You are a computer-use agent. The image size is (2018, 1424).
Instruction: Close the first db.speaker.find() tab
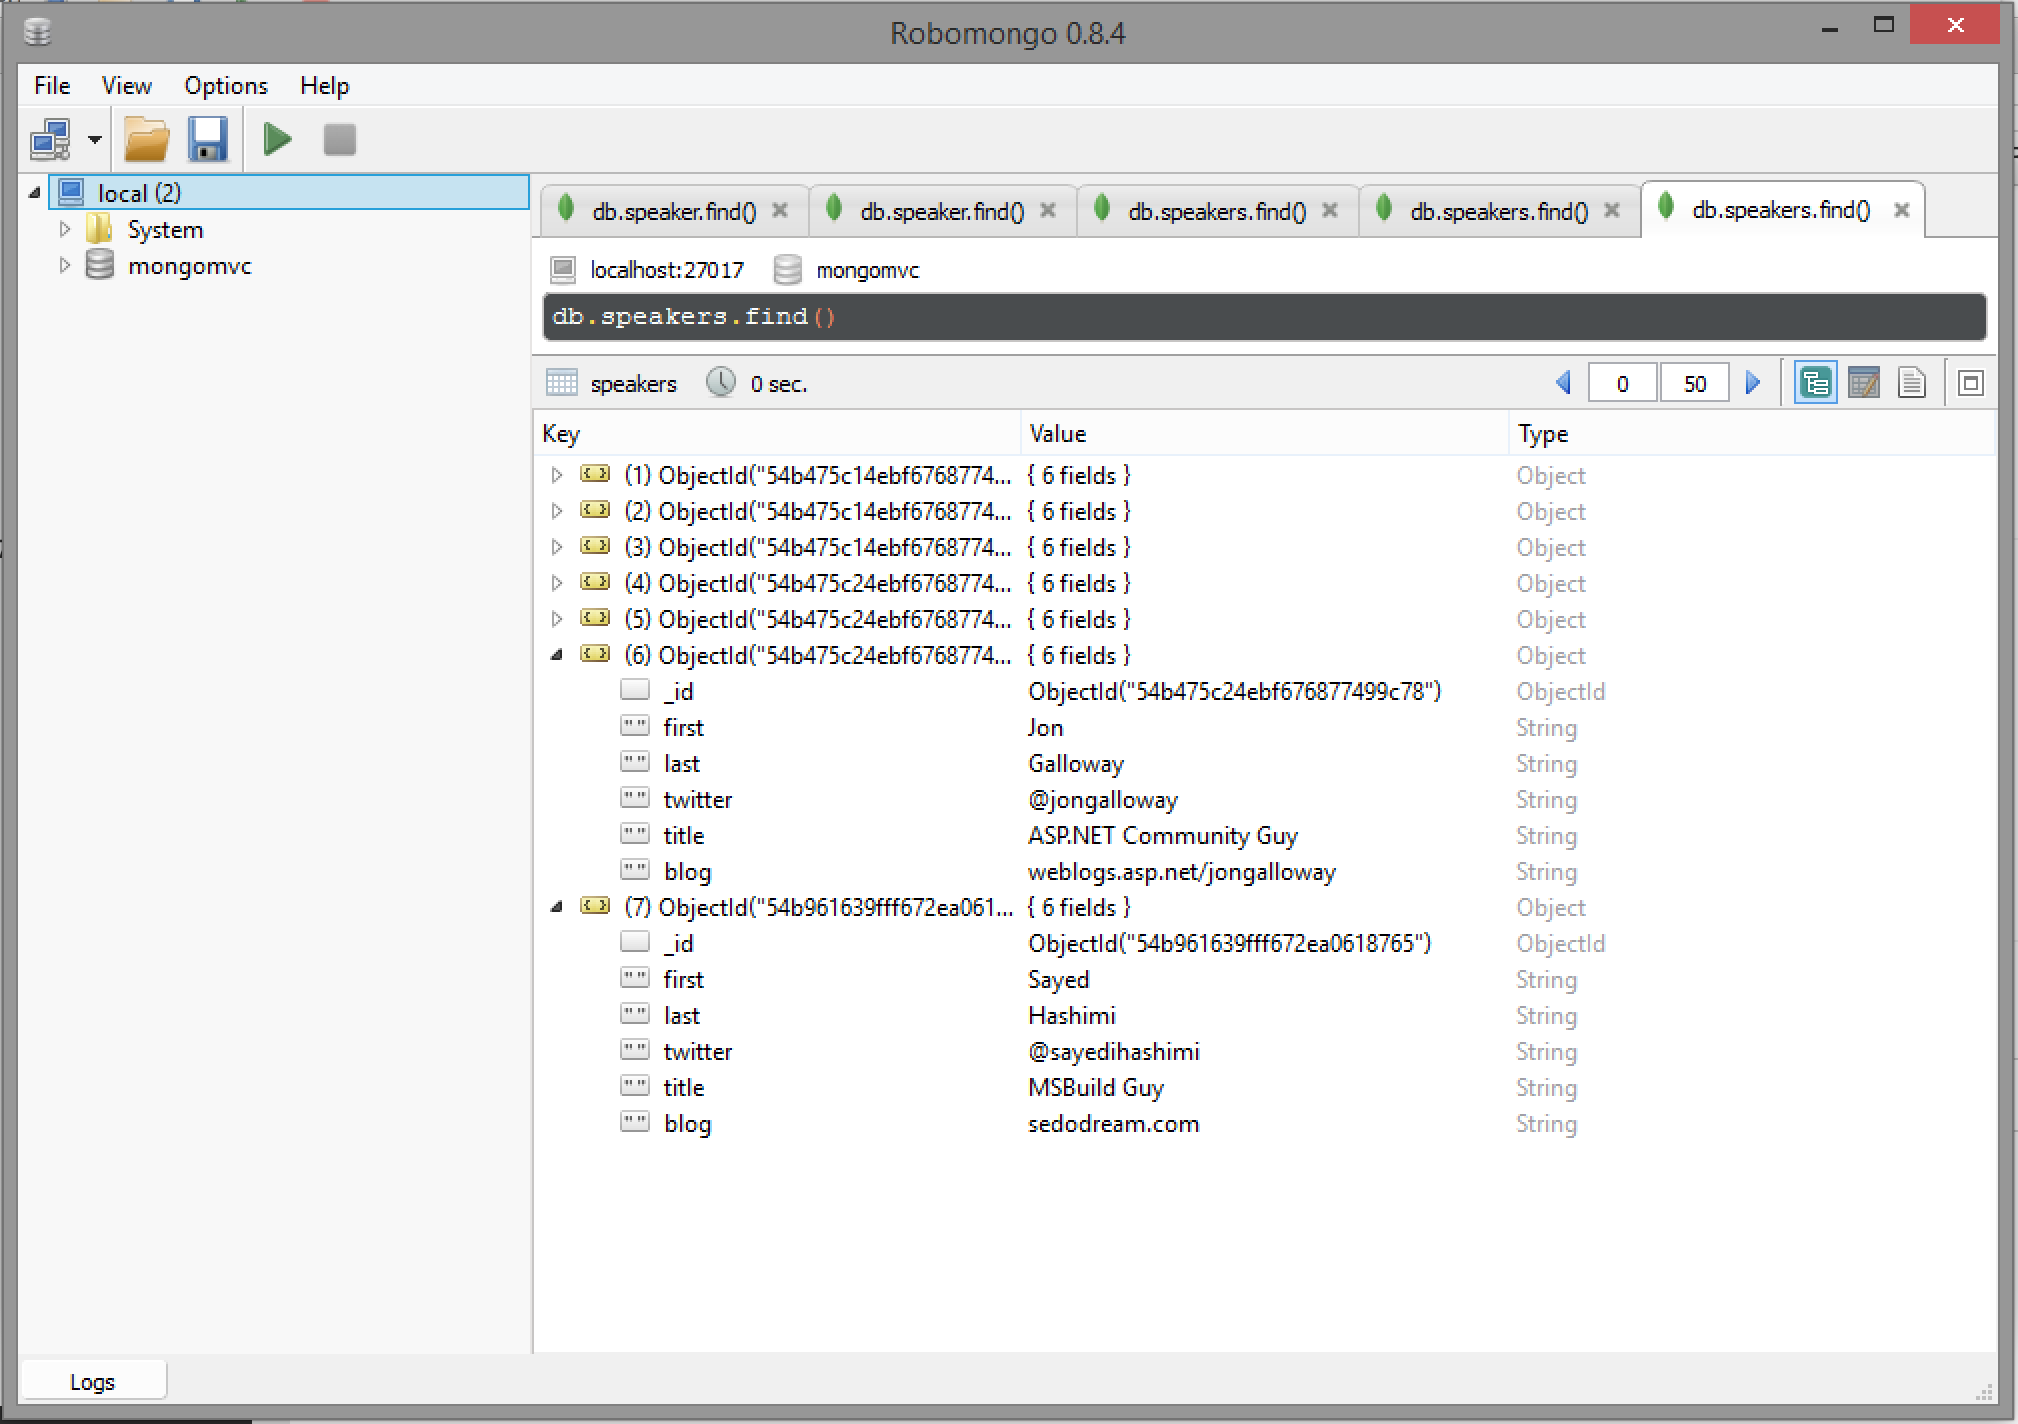point(780,210)
